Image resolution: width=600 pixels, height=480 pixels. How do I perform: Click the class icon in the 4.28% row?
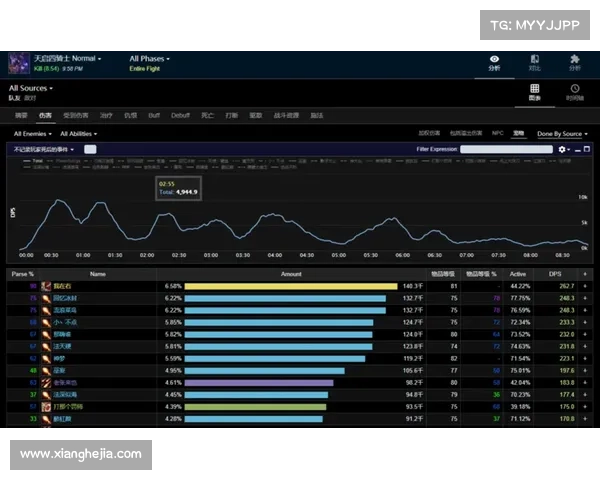pos(46,419)
